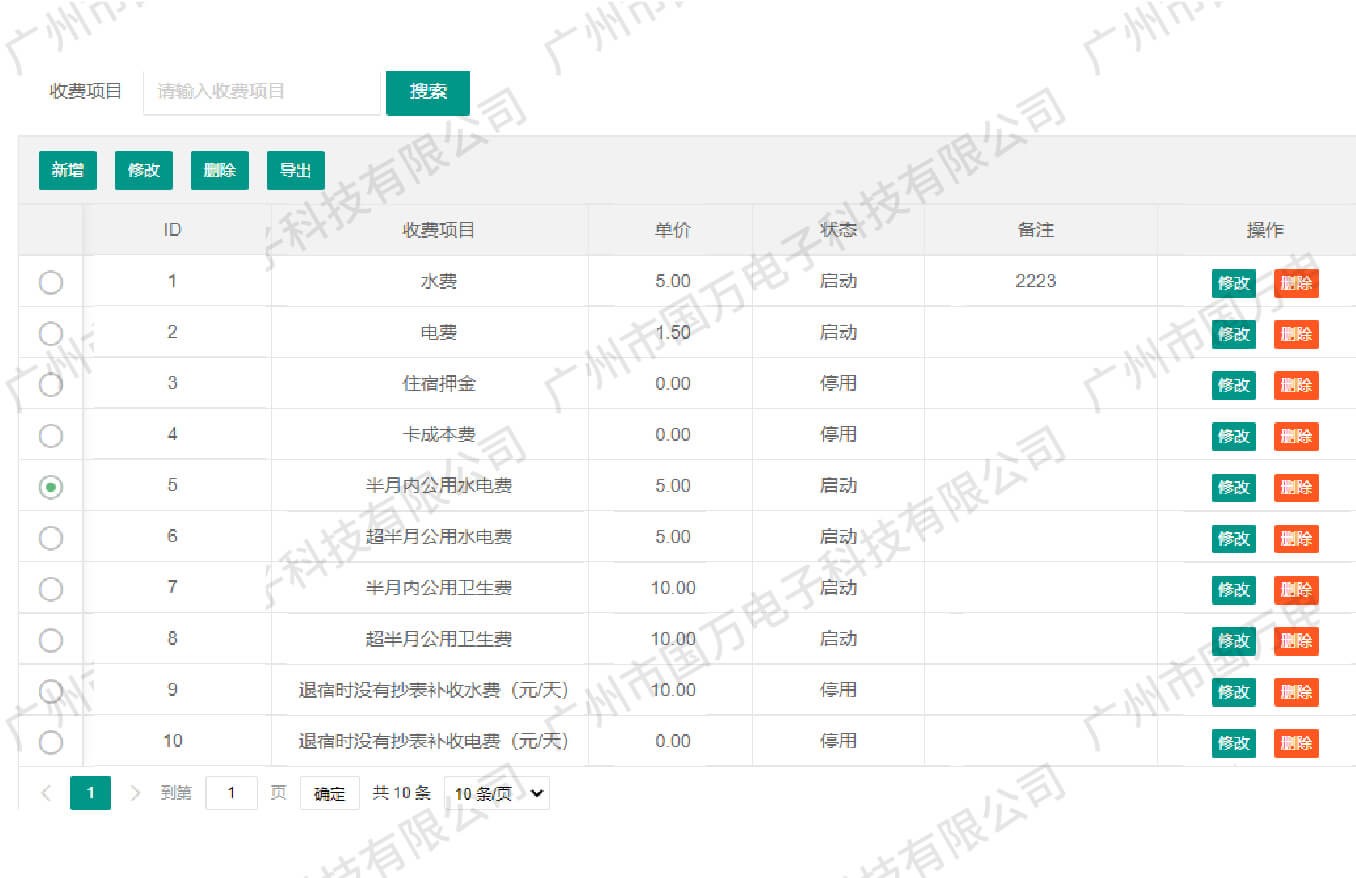Click the toolbar 删除 button
Screen dimensions: 1356x878
(x=220, y=170)
